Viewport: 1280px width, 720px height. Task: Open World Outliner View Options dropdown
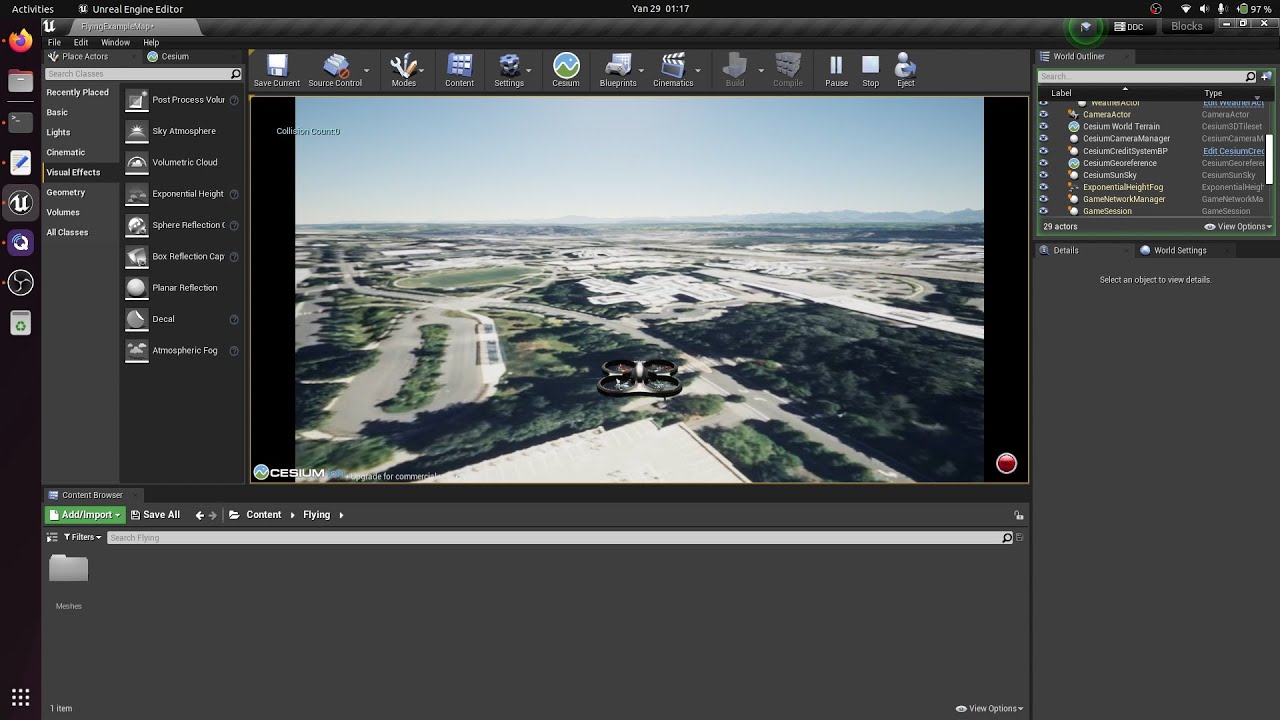(x=1238, y=227)
